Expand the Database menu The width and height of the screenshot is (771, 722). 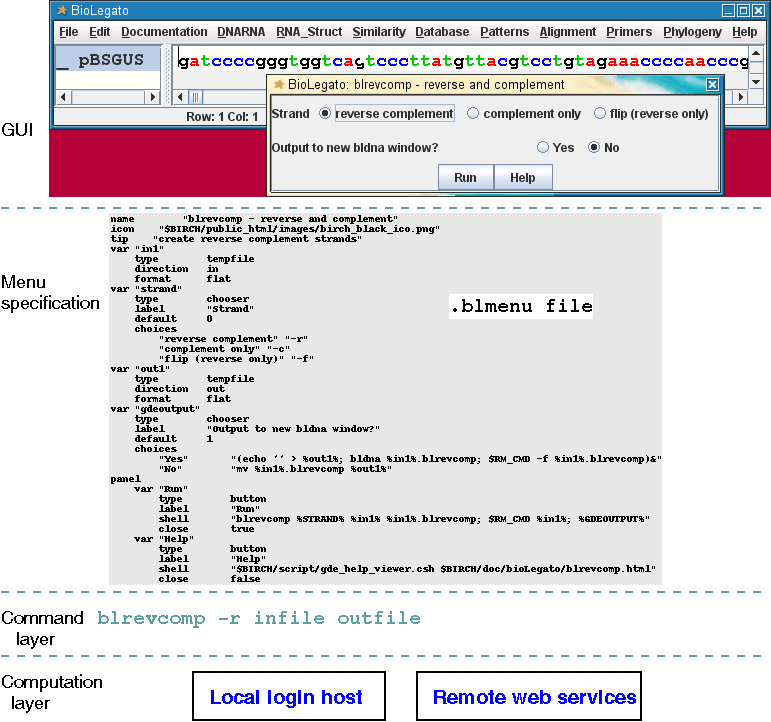point(442,32)
